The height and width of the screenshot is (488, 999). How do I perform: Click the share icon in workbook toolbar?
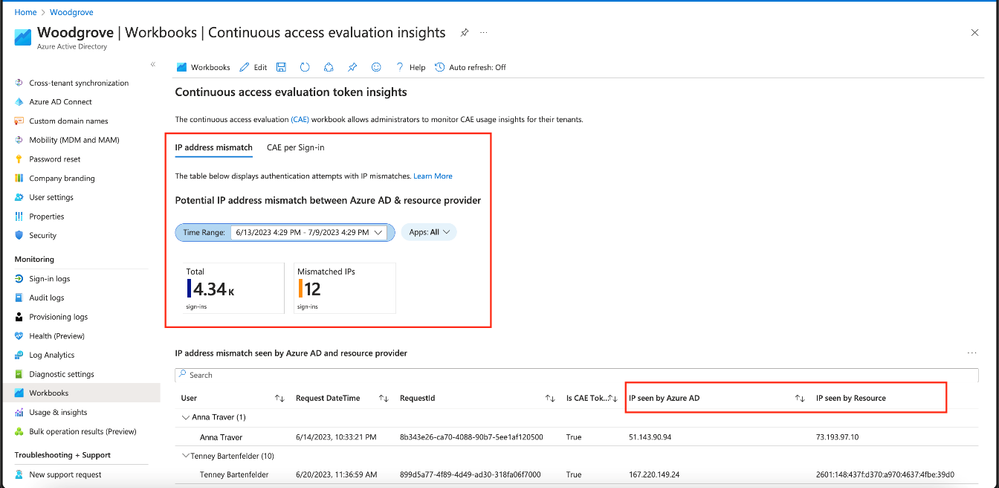click(x=329, y=67)
